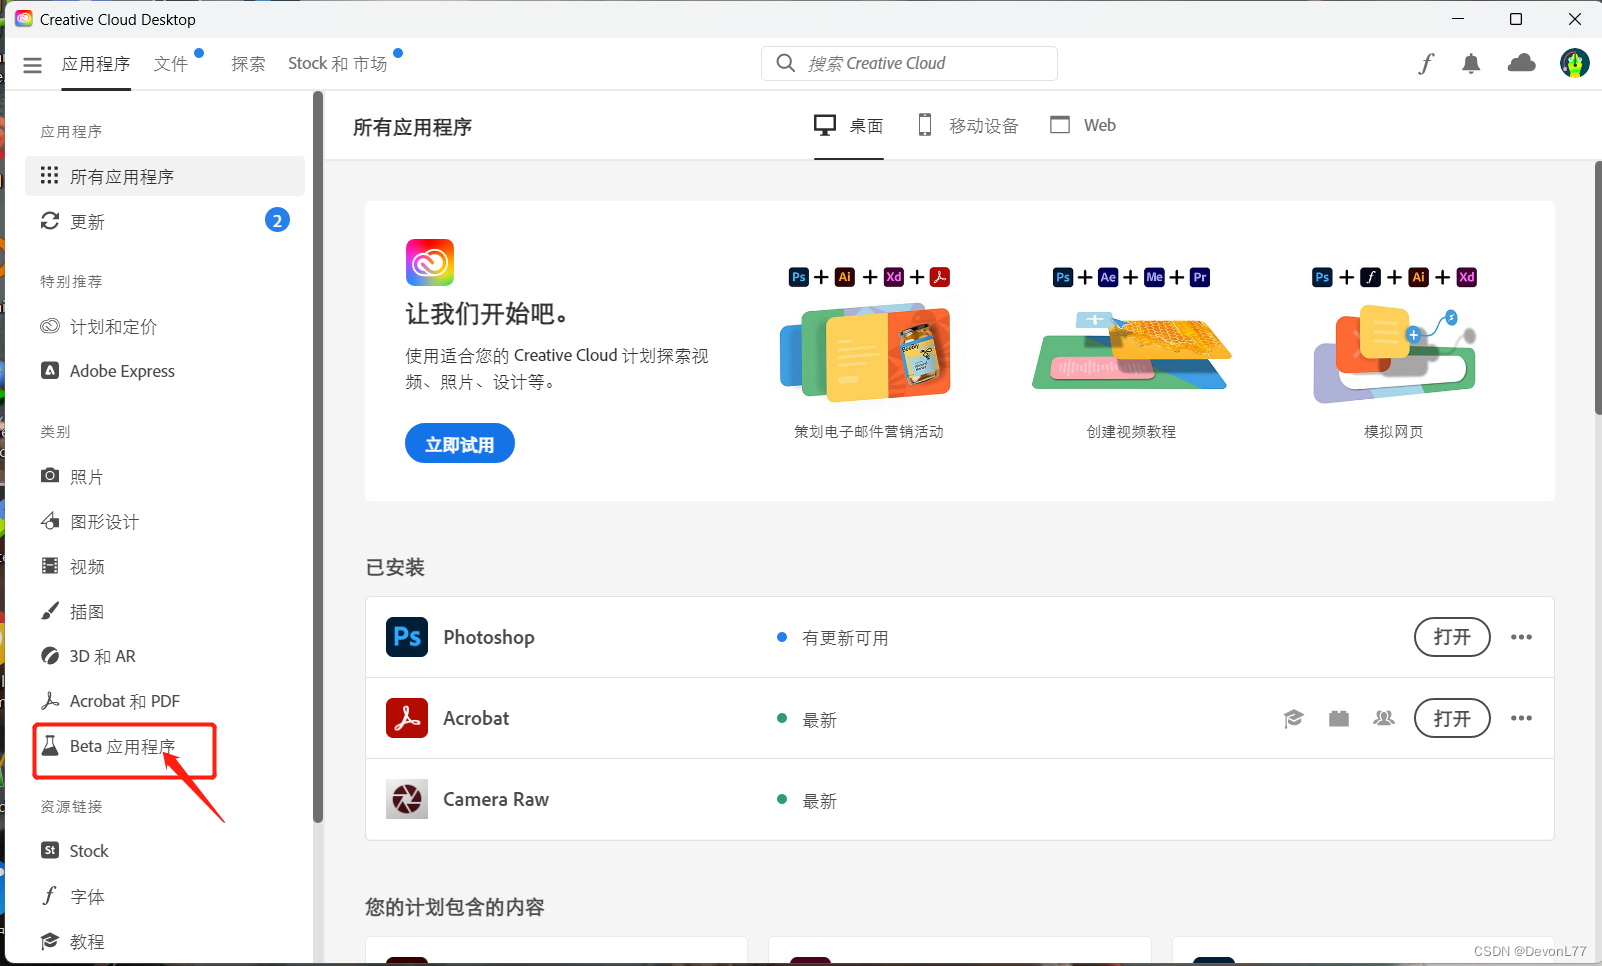Select the 桌面 platform tab
This screenshot has height=966, width=1602.
(849, 126)
